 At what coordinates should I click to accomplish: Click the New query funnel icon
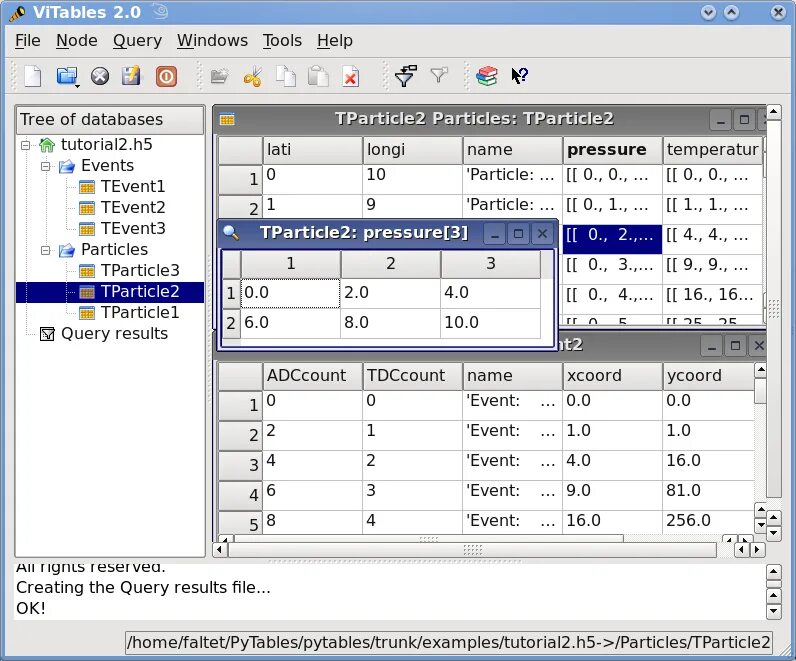406,76
